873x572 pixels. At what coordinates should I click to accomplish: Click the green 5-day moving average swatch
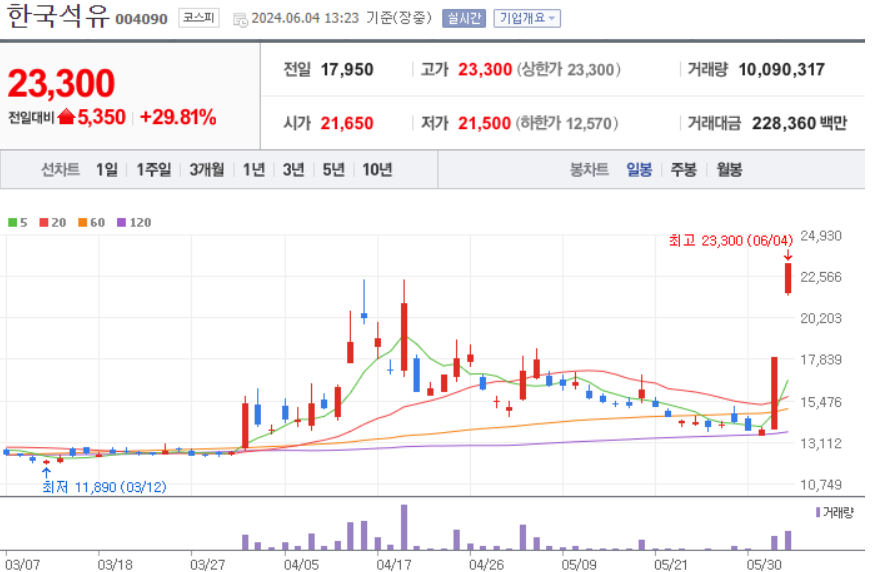(12, 222)
